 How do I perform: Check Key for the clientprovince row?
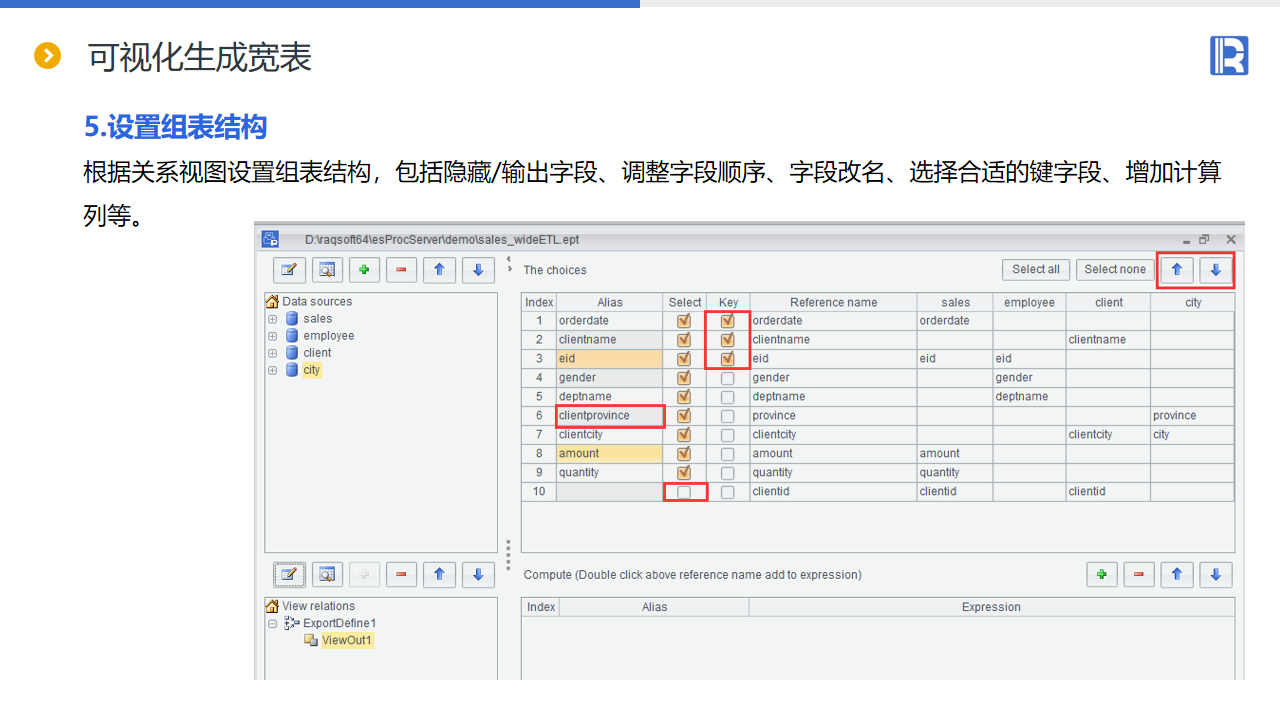point(727,416)
